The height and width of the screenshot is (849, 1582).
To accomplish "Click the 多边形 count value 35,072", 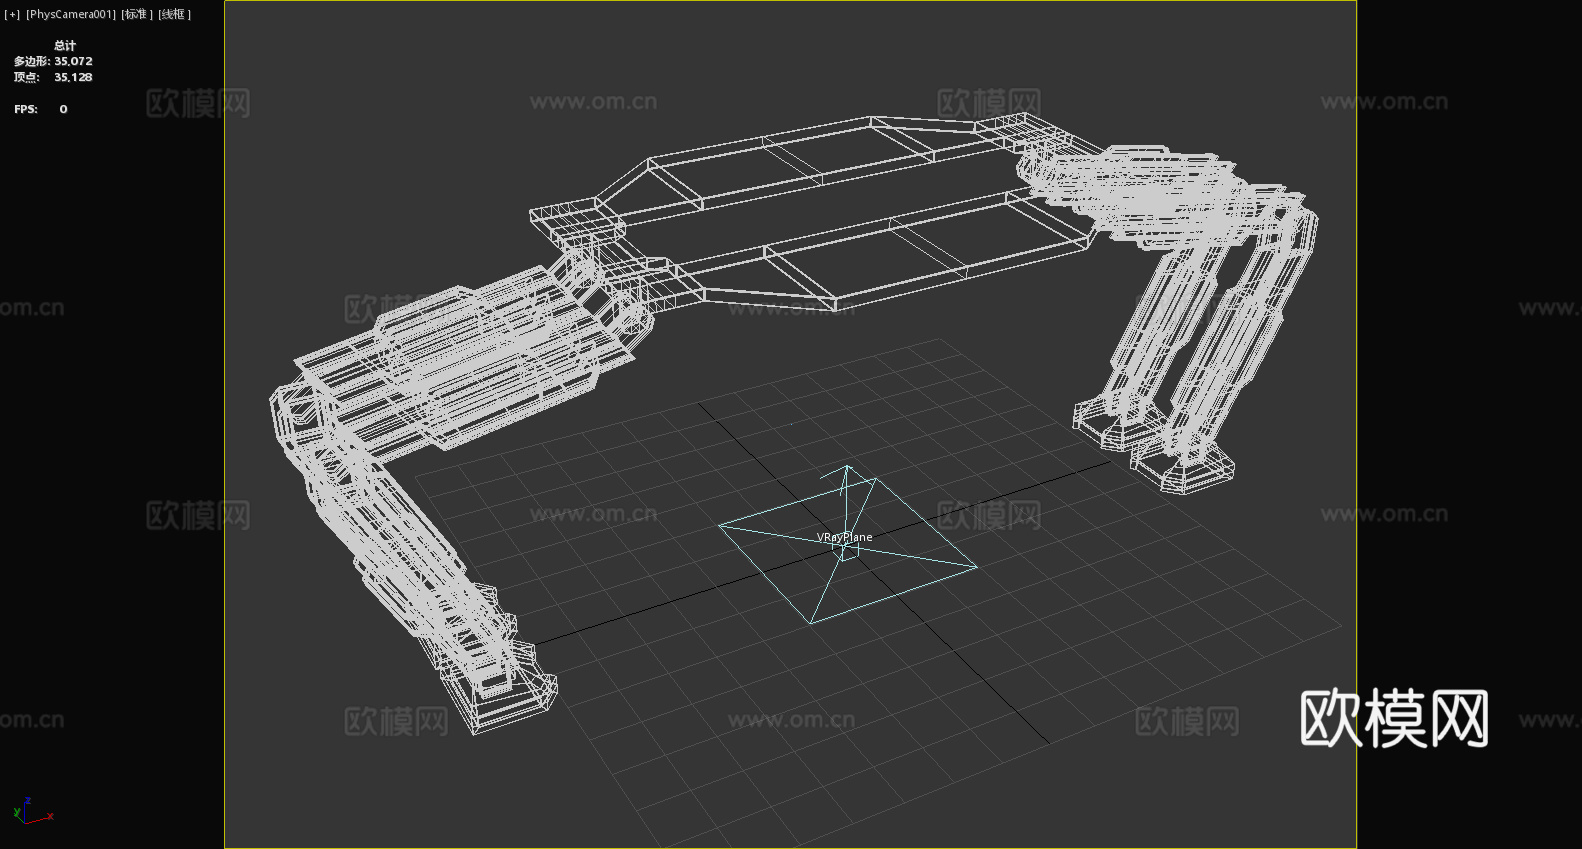I will pos(73,61).
